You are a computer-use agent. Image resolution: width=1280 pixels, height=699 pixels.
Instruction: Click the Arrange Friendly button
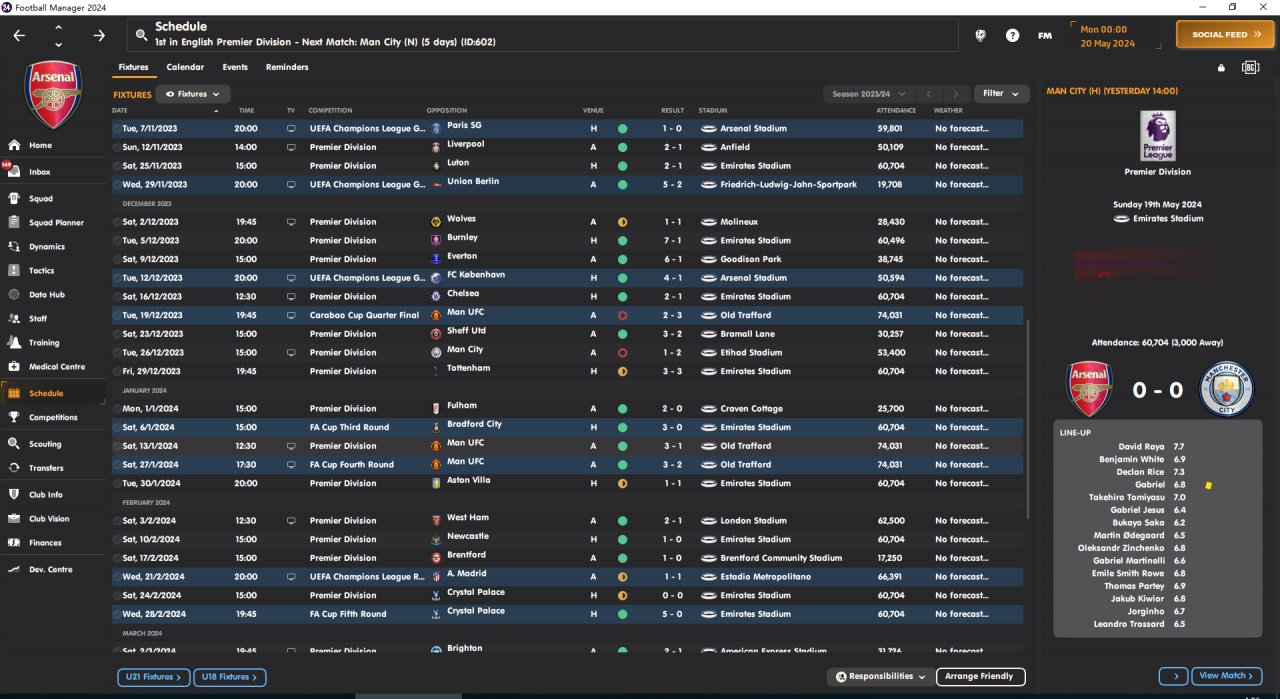point(980,677)
